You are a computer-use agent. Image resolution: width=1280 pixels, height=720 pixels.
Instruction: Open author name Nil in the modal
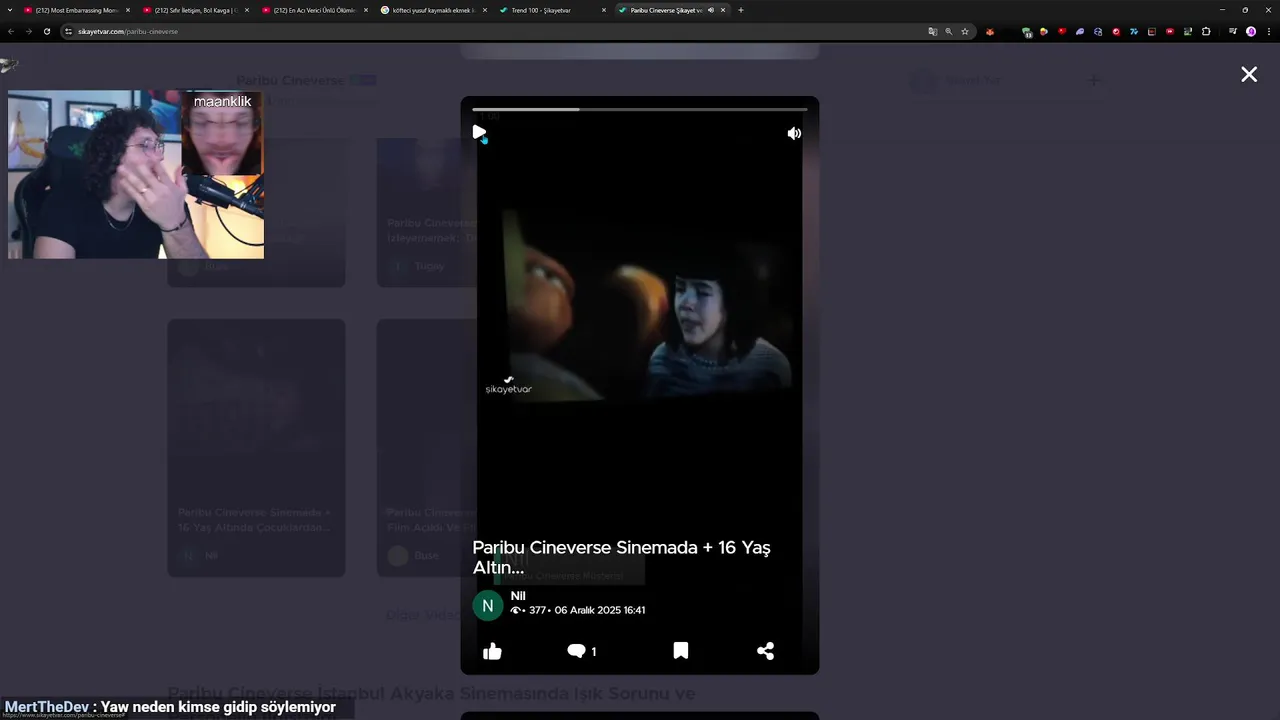(x=518, y=596)
